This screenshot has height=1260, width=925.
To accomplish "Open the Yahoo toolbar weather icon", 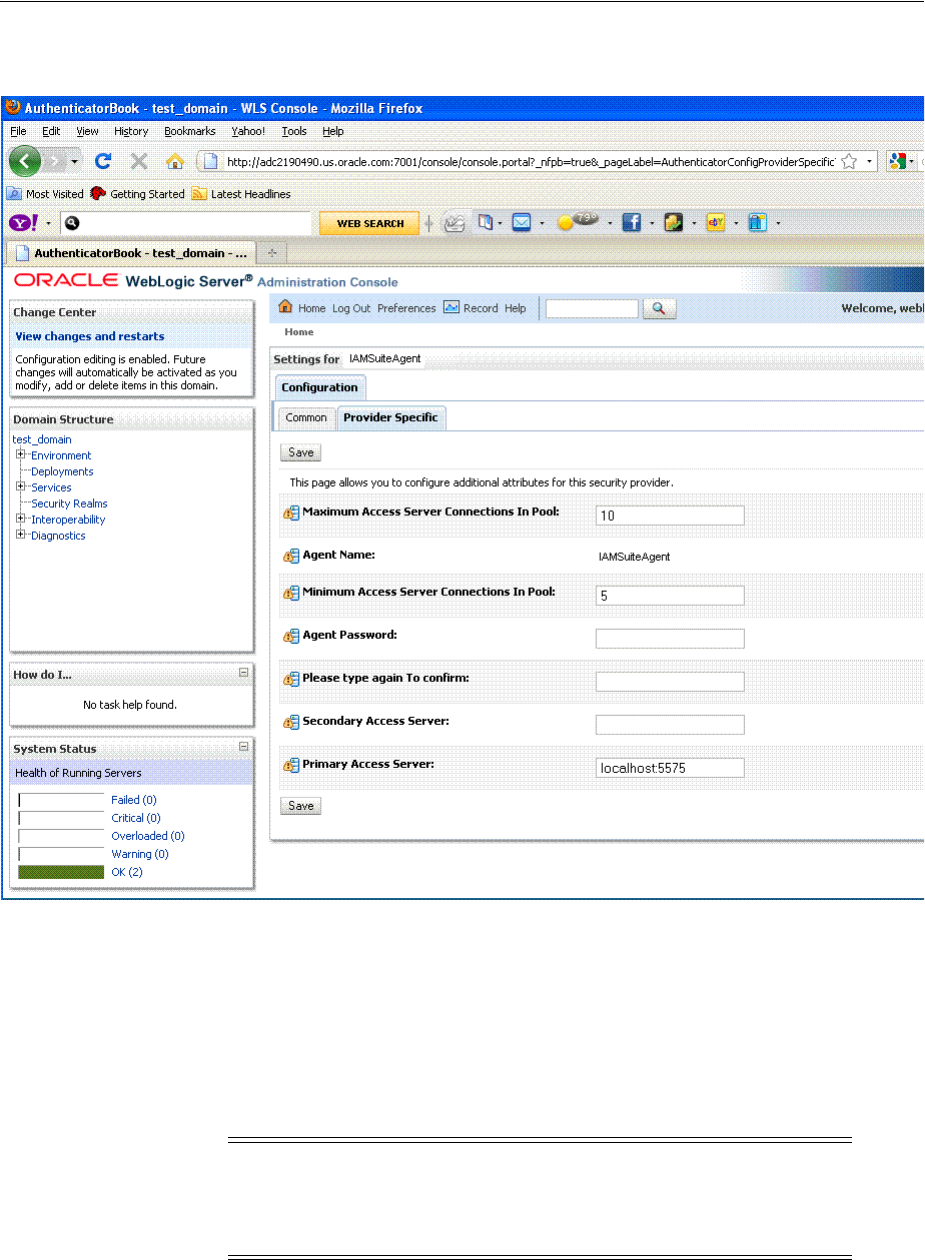I will pyautogui.click(x=578, y=222).
